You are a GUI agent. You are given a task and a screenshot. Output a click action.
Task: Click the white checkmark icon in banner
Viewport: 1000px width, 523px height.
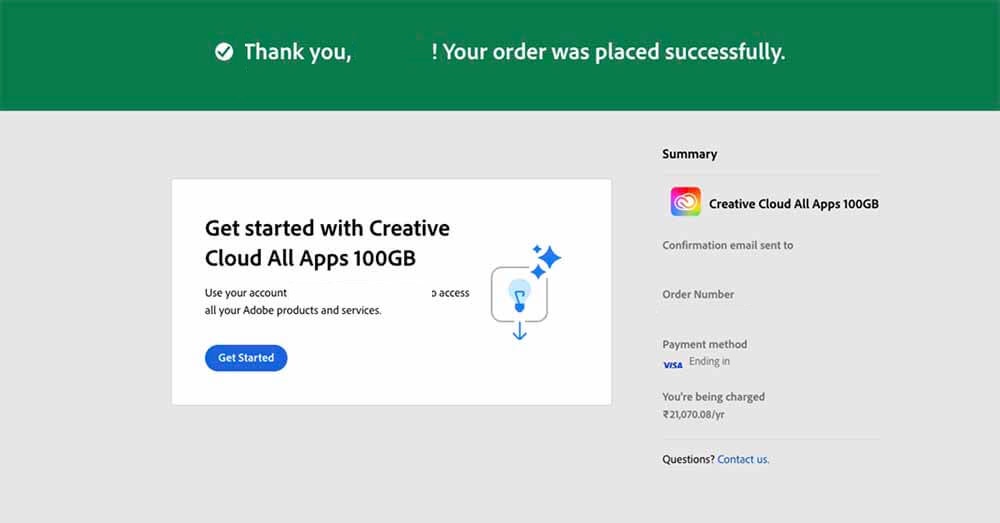(x=224, y=52)
